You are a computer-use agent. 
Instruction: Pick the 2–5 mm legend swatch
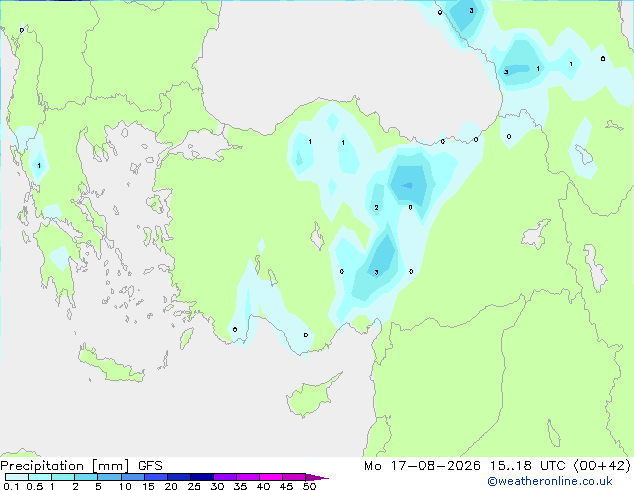coord(86,477)
